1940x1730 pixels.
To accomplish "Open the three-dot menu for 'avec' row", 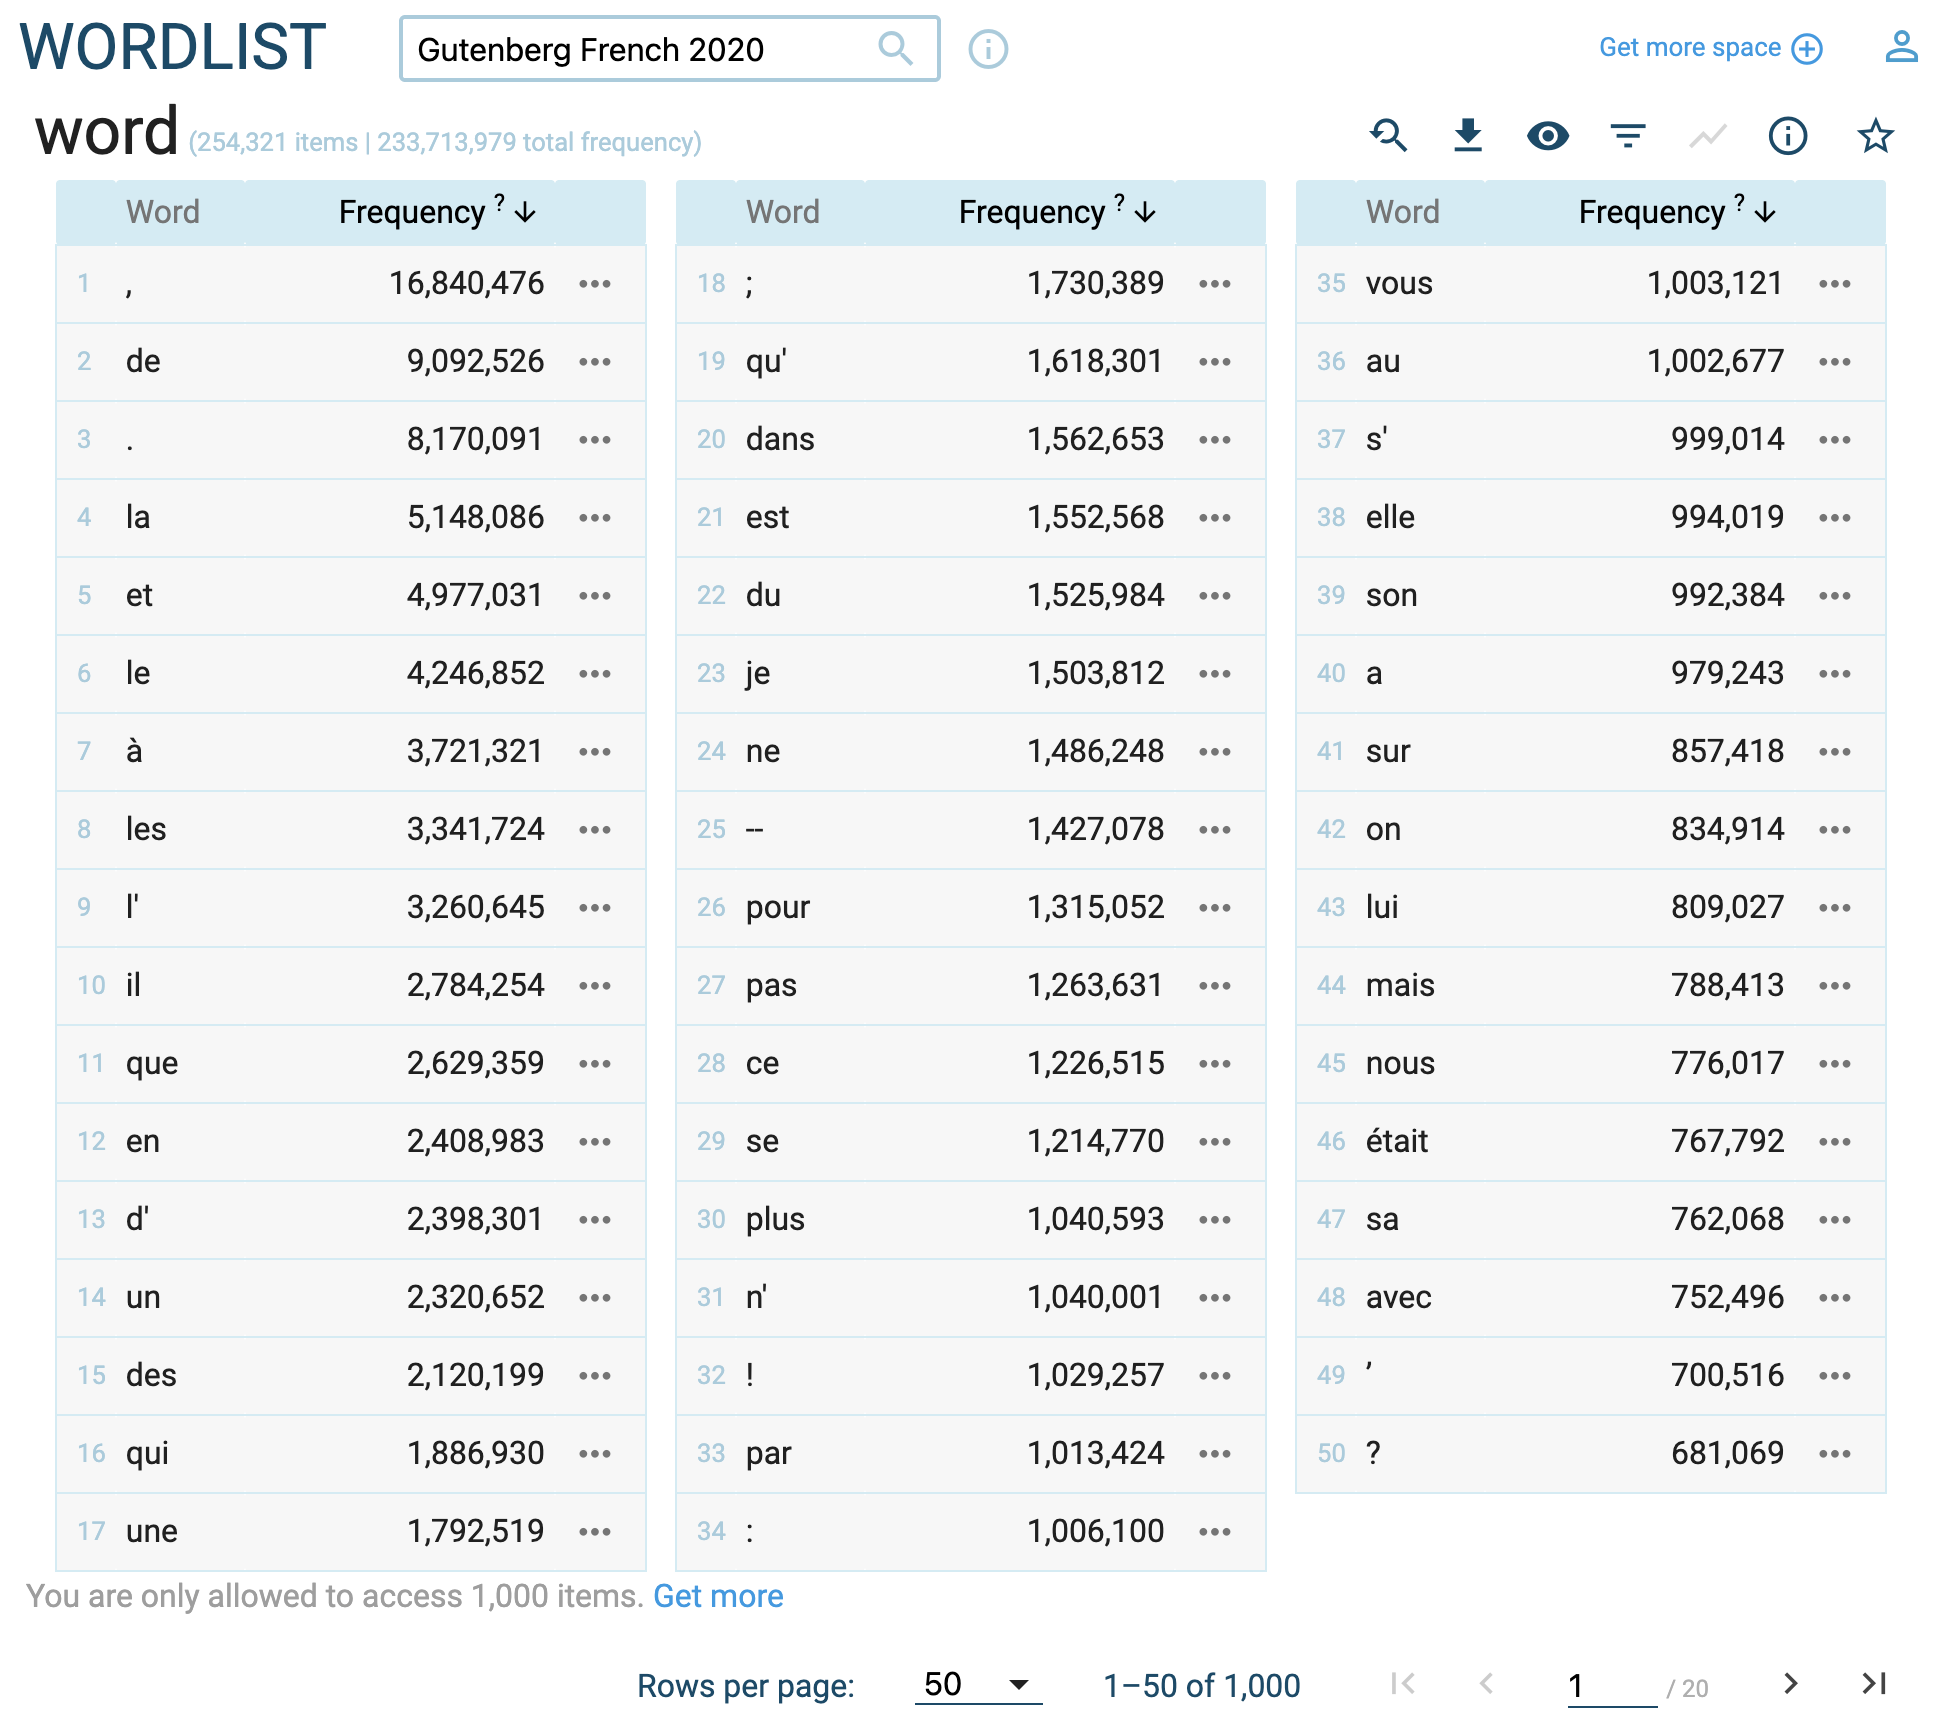I will [1835, 1298].
